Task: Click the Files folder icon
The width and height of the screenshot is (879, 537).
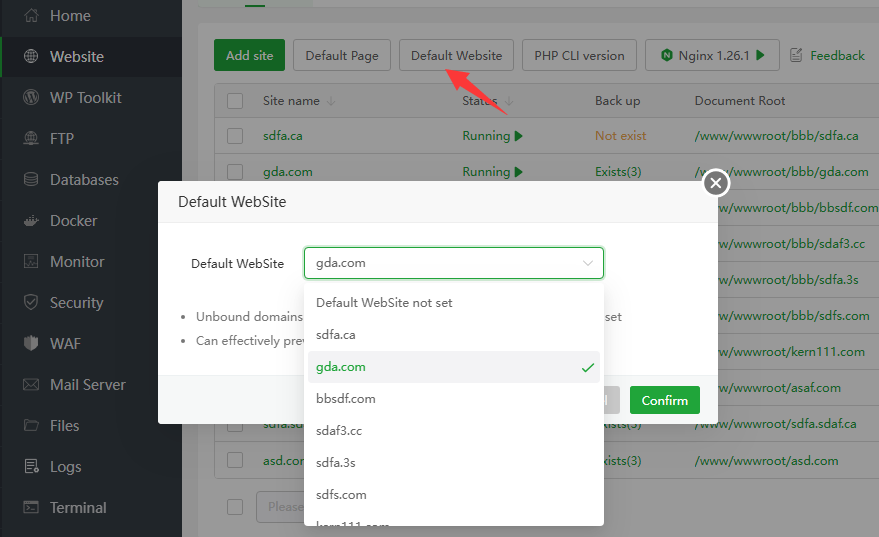Action: coord(31,425)
